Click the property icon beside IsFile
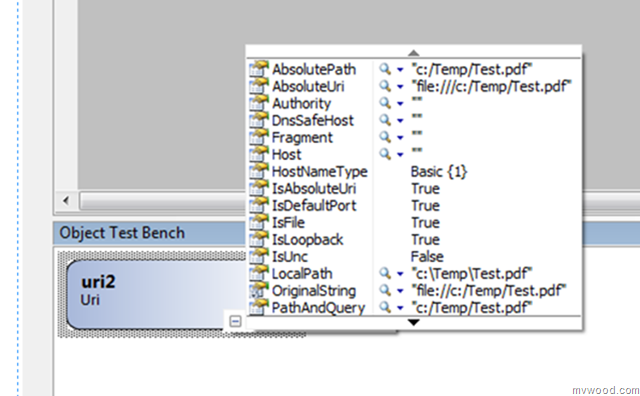The image size is (640, 396). pyautogui.click(x=259, y=222)
